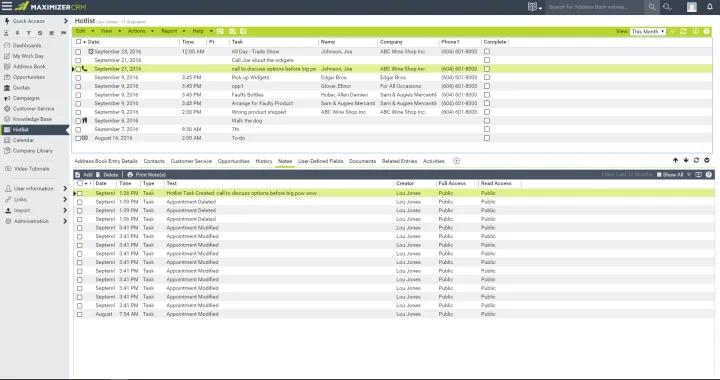Image resolution: width=720 pixels, height=380 pixels.
Task: Click the Add note button
Action: pyautogui.click(x=84, y=174)
